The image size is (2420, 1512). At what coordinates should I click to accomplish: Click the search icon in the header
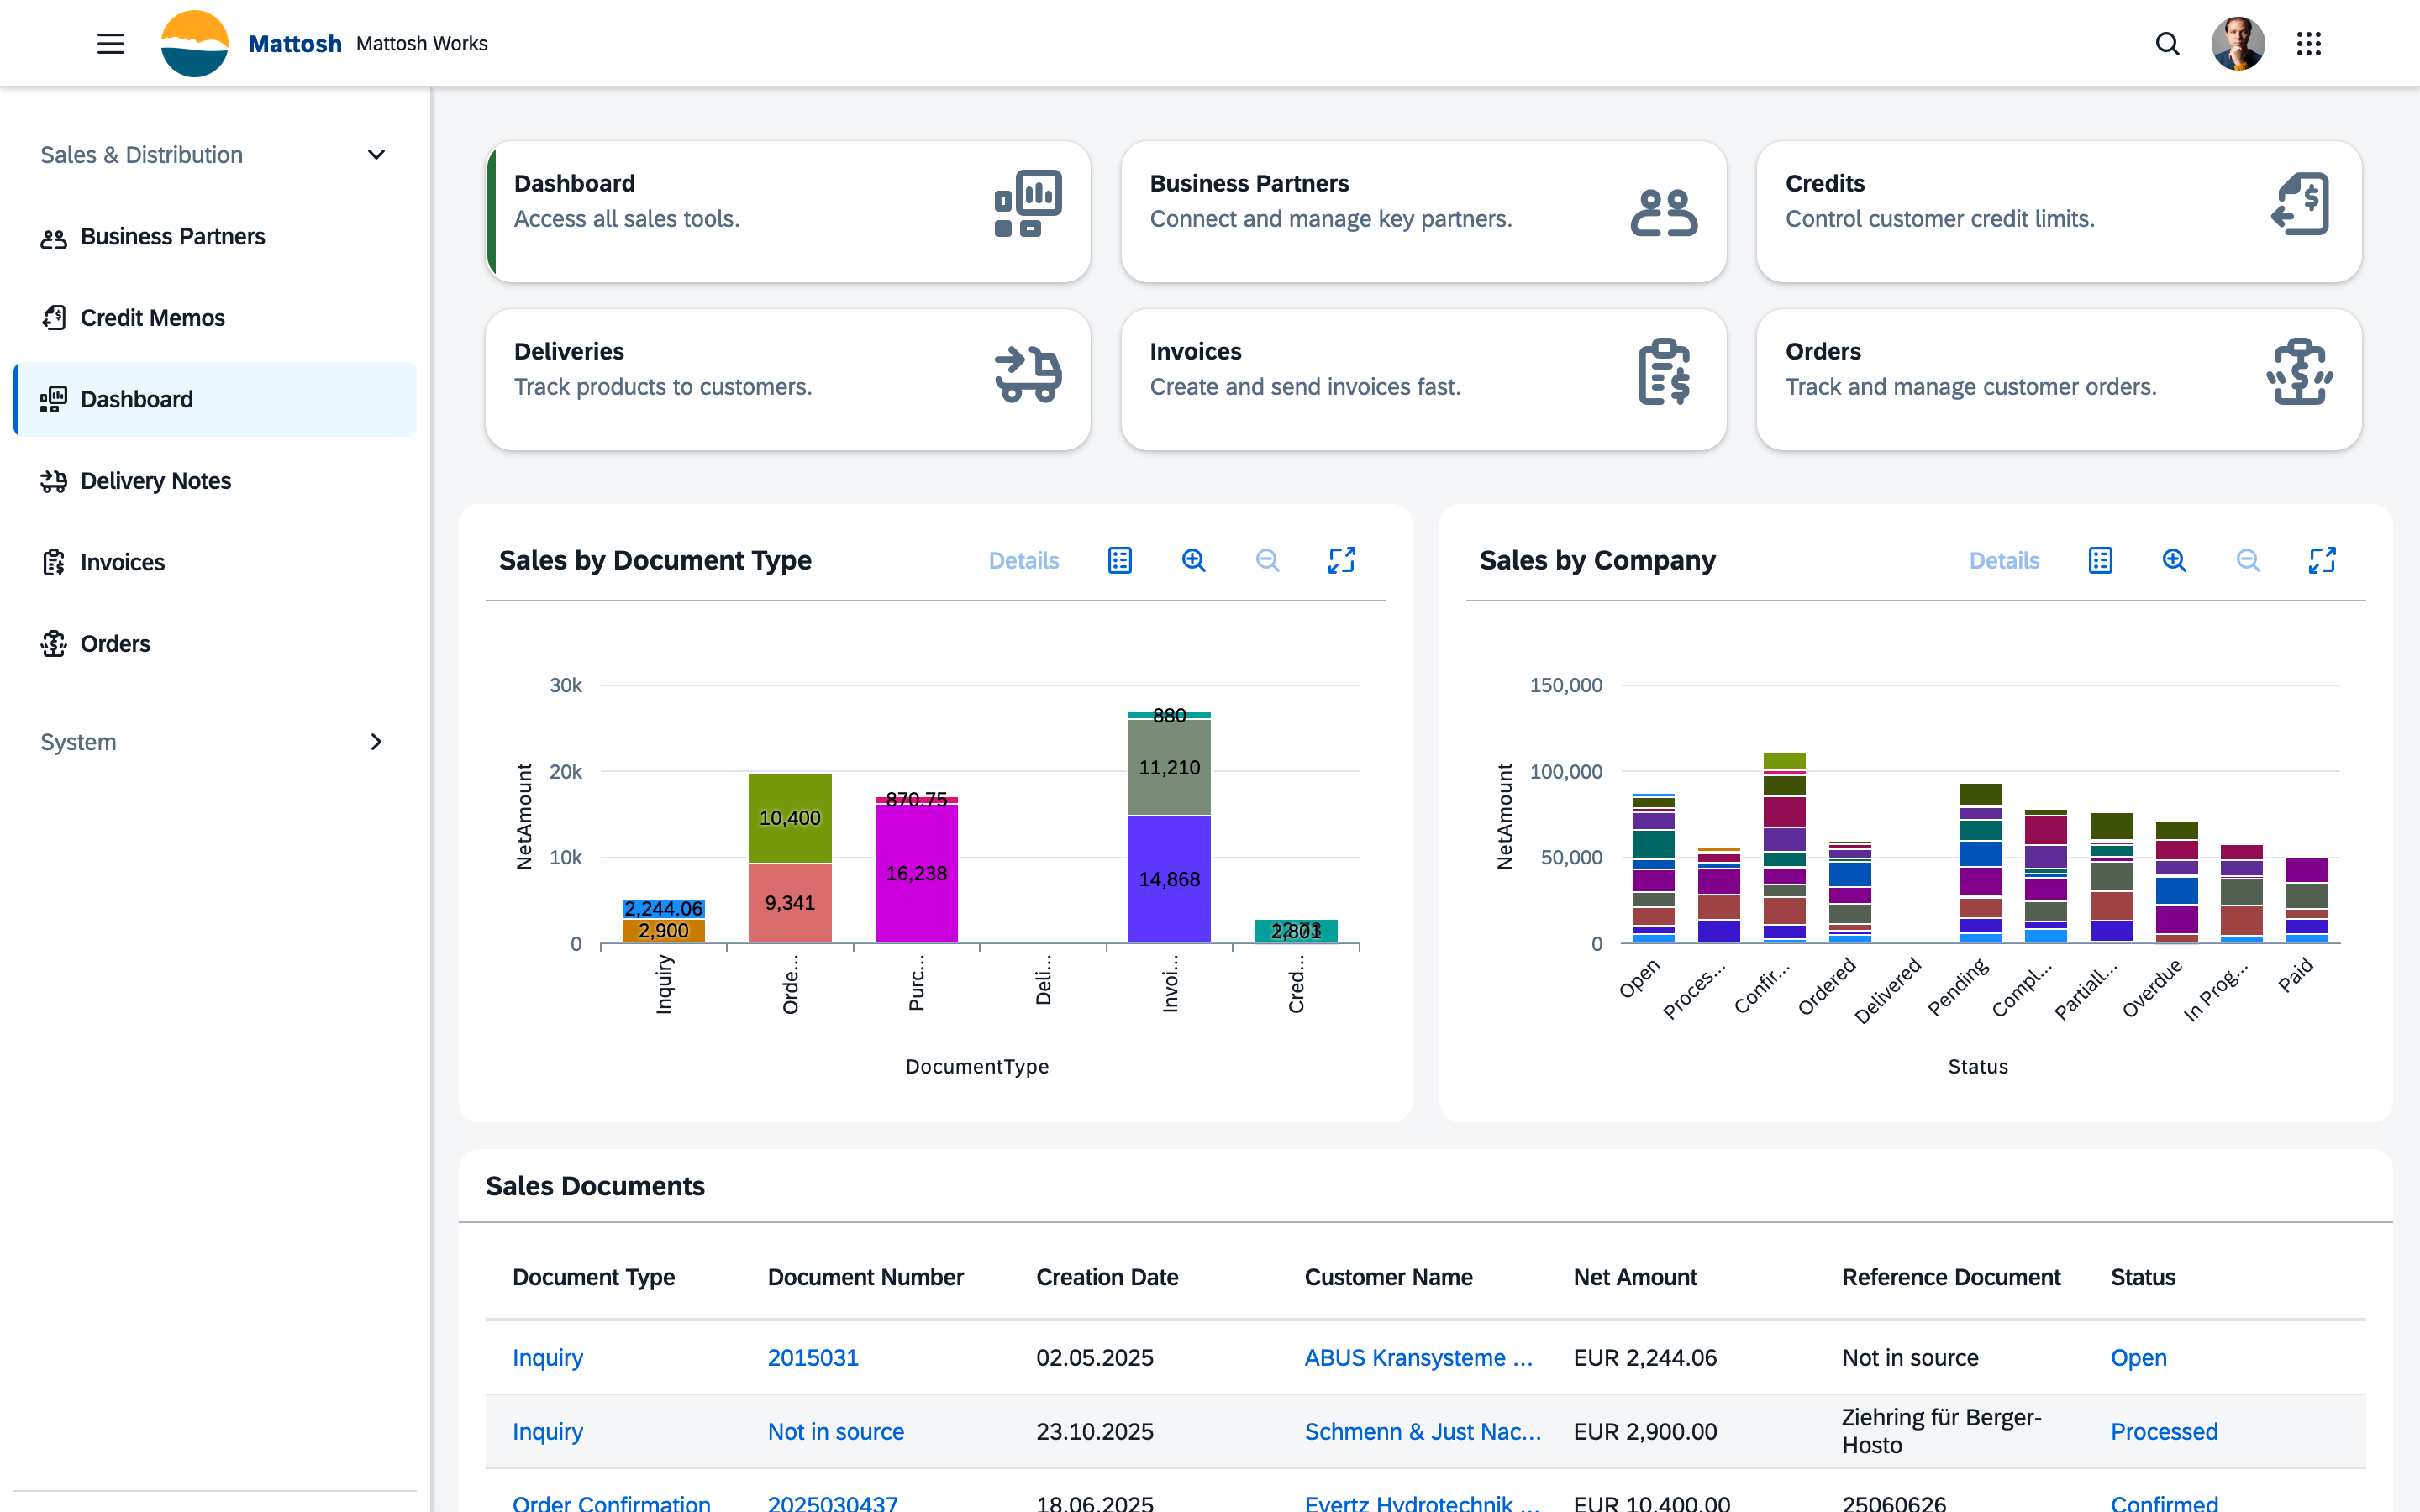tap(2166, 43)
